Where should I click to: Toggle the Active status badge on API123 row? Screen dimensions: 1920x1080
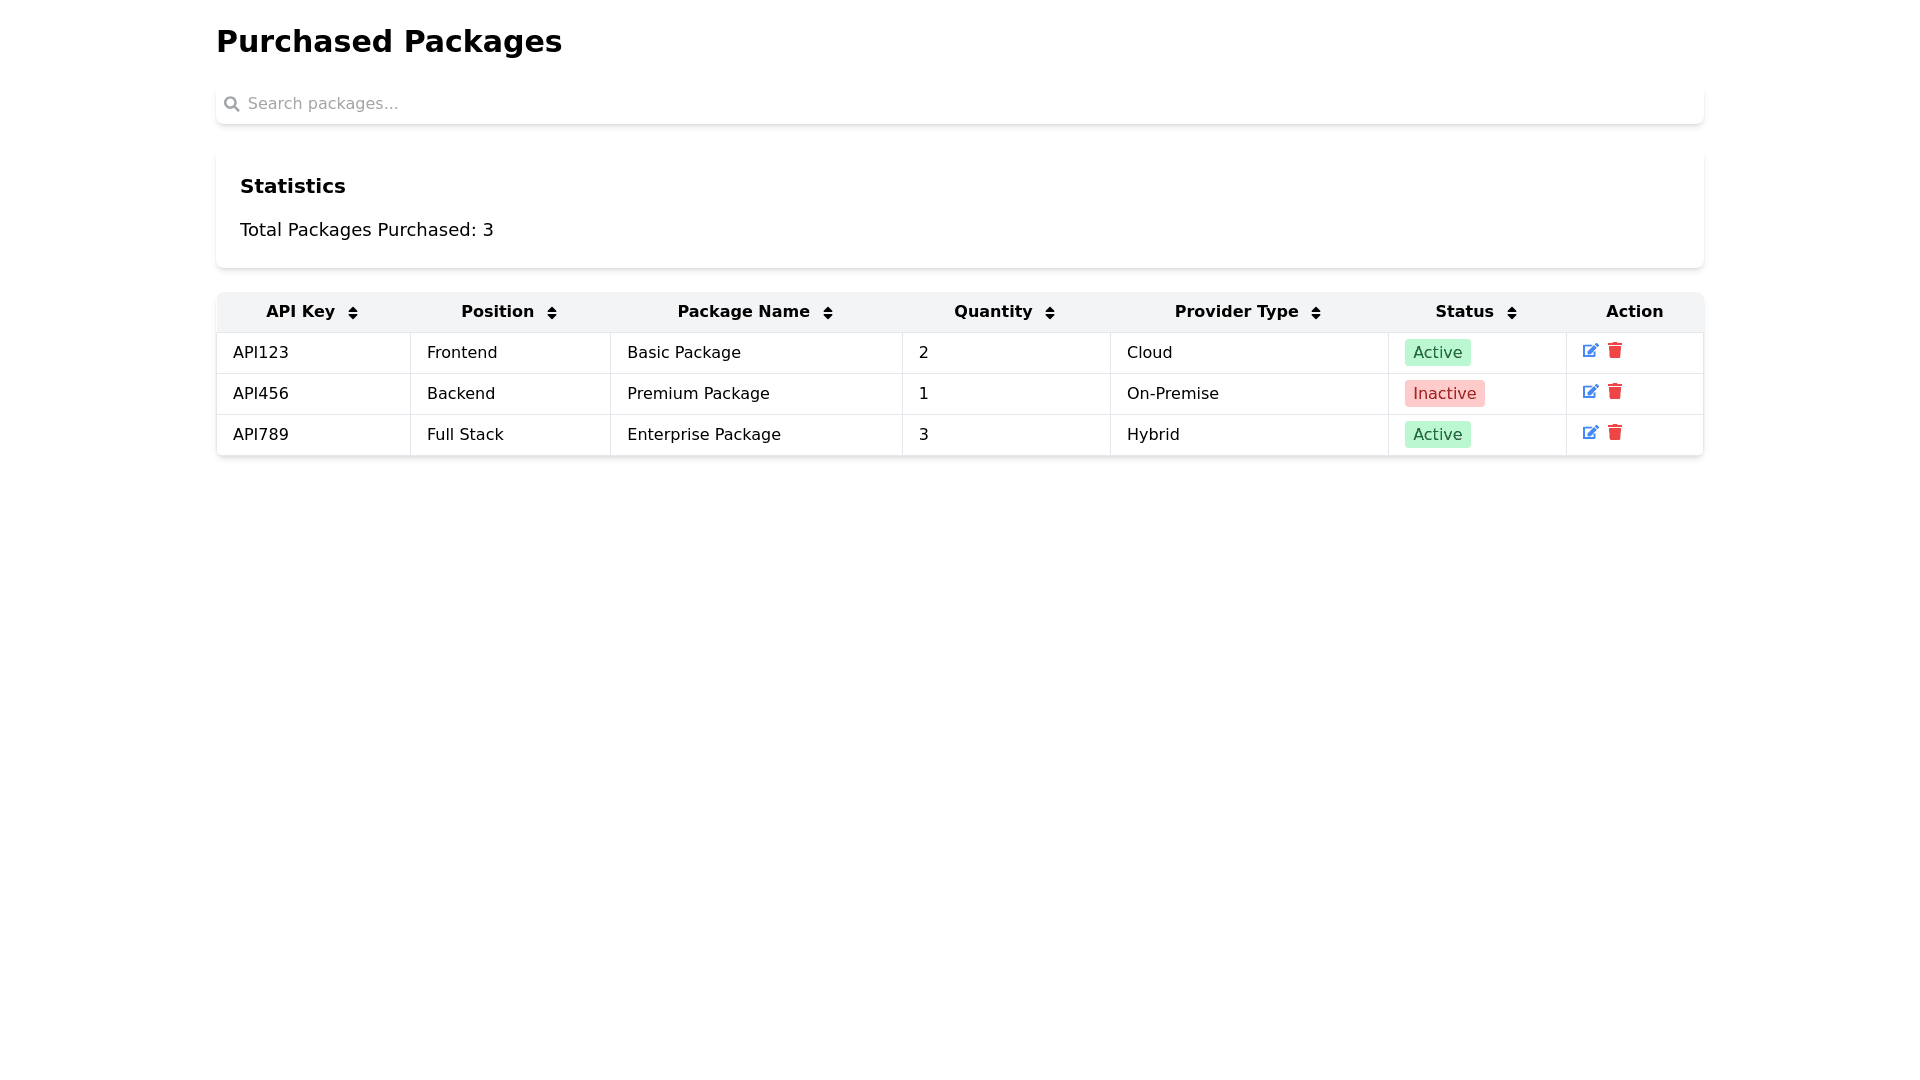click(1437, 352)
